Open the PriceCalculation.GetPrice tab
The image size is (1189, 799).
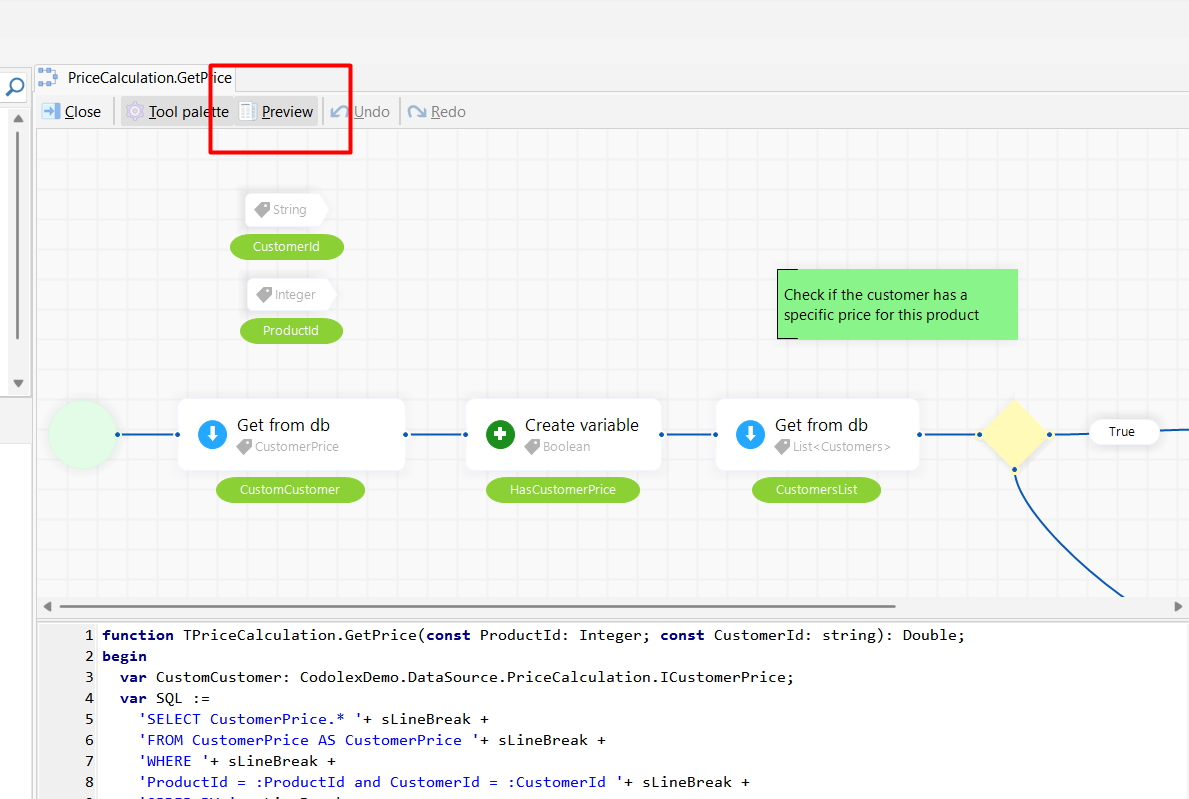click(149, 78)
